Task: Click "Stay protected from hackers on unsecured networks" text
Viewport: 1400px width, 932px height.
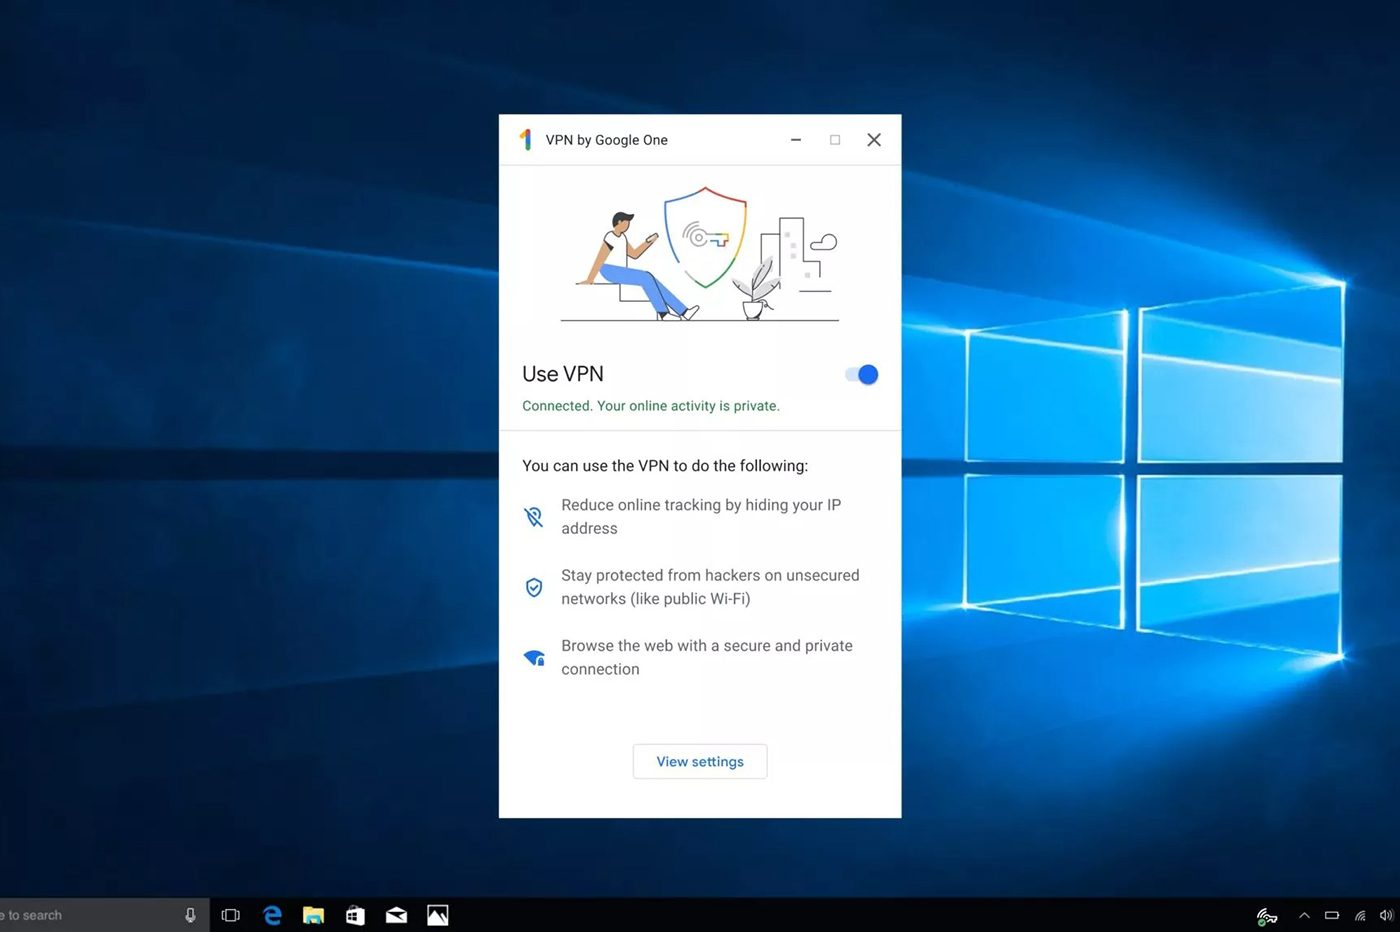Action: click(710, 587)
